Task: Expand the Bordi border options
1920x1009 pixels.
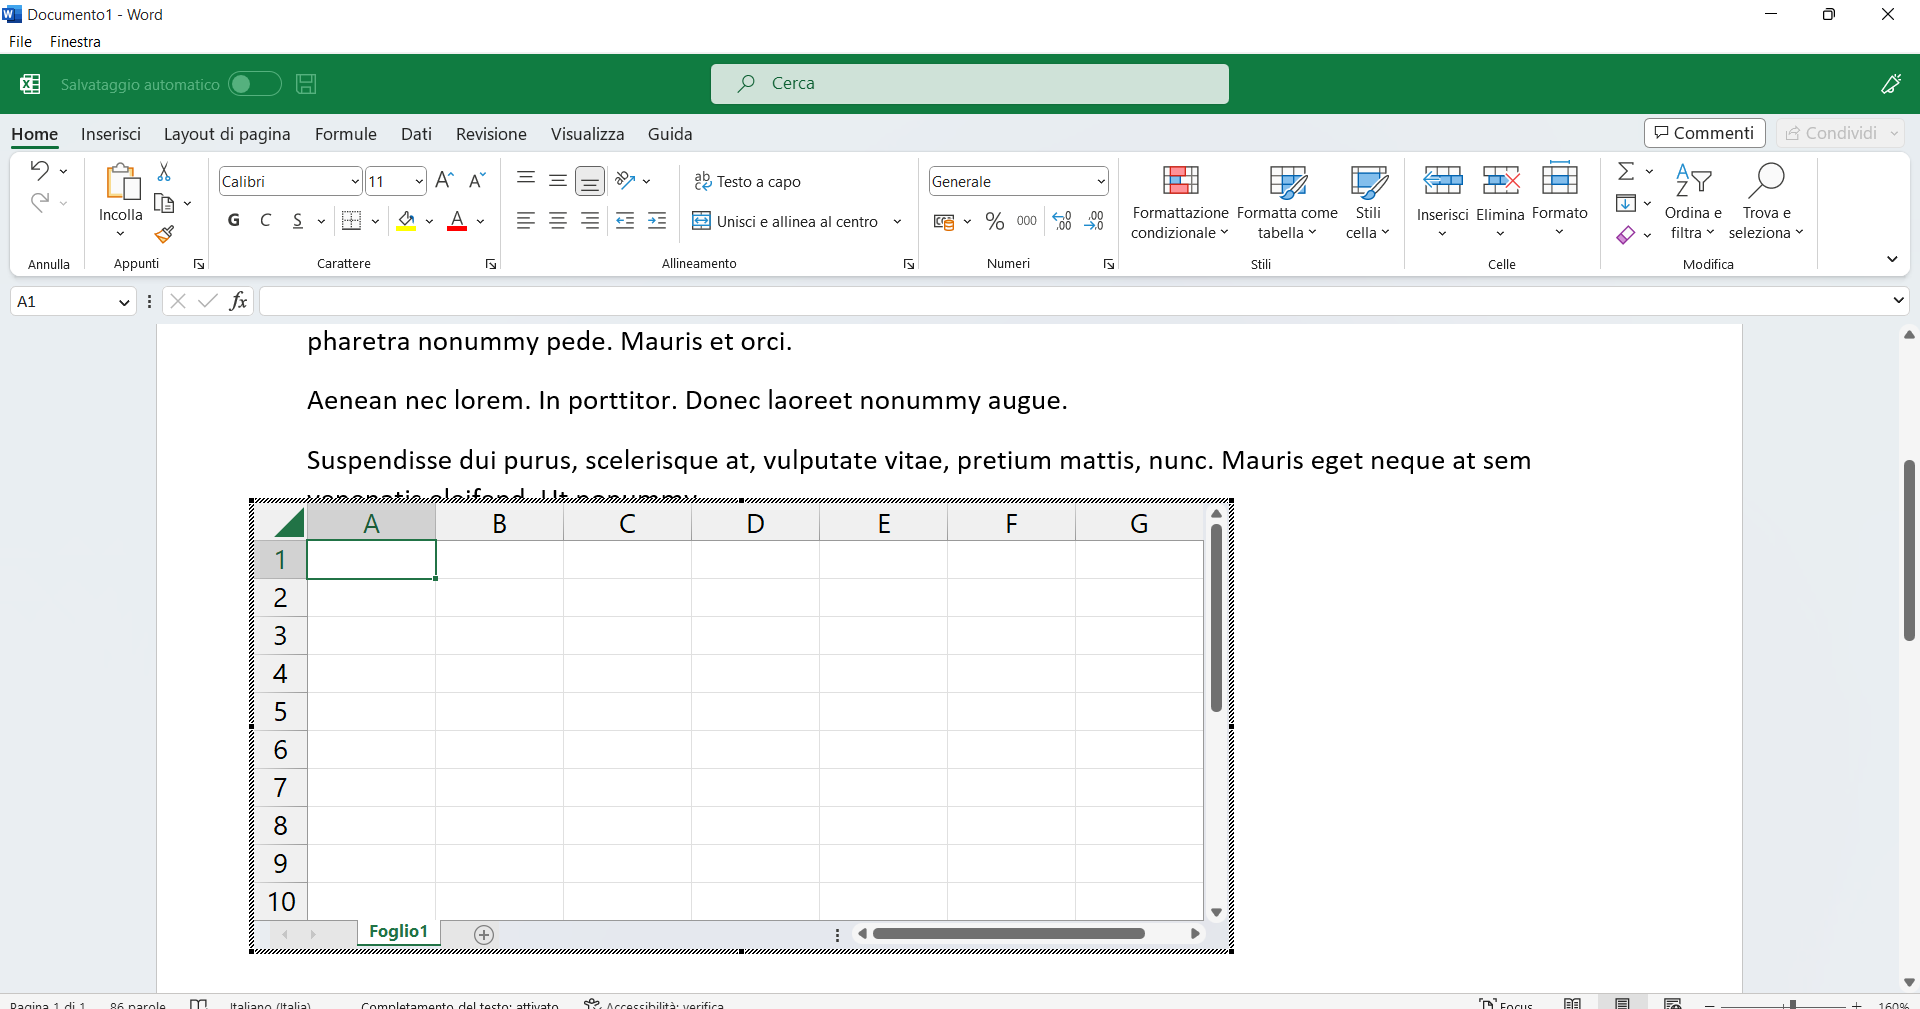Action: coord(374,221)
